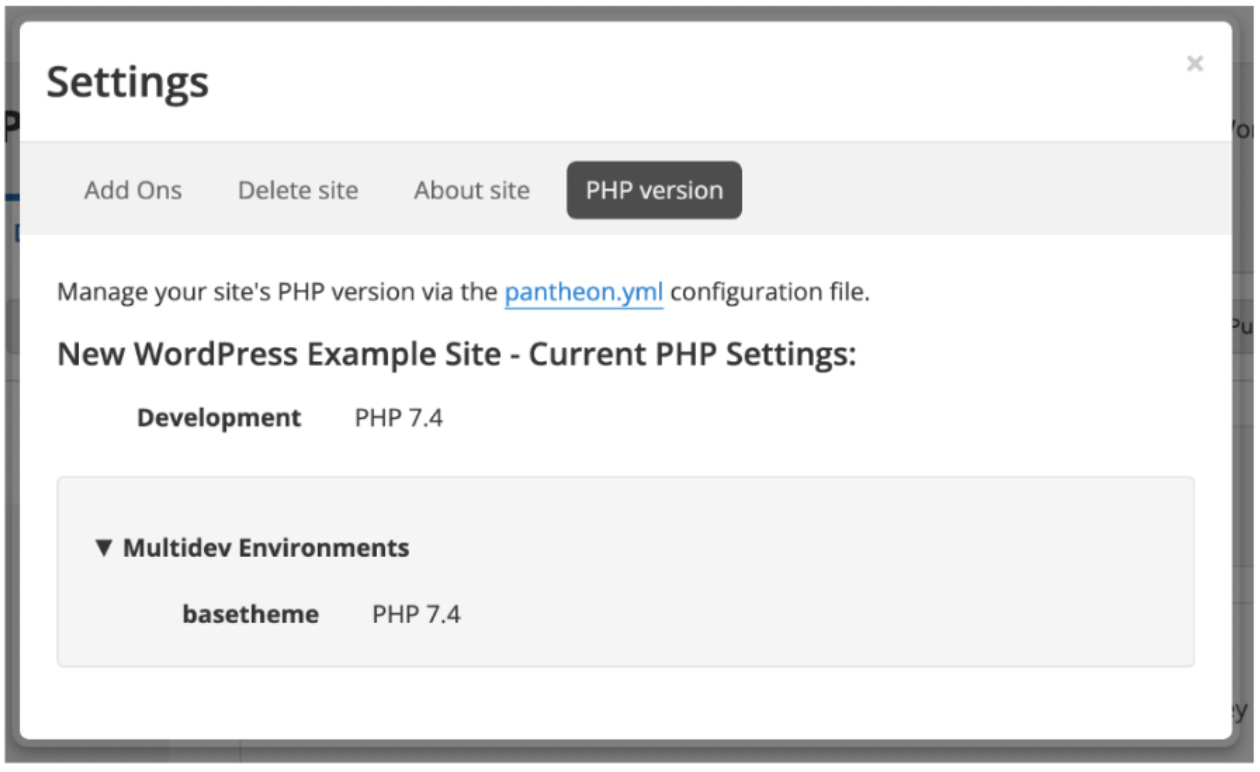Click the words 'configuration file' after link
Screen dimensions: 1260x772
coord(770,293)
